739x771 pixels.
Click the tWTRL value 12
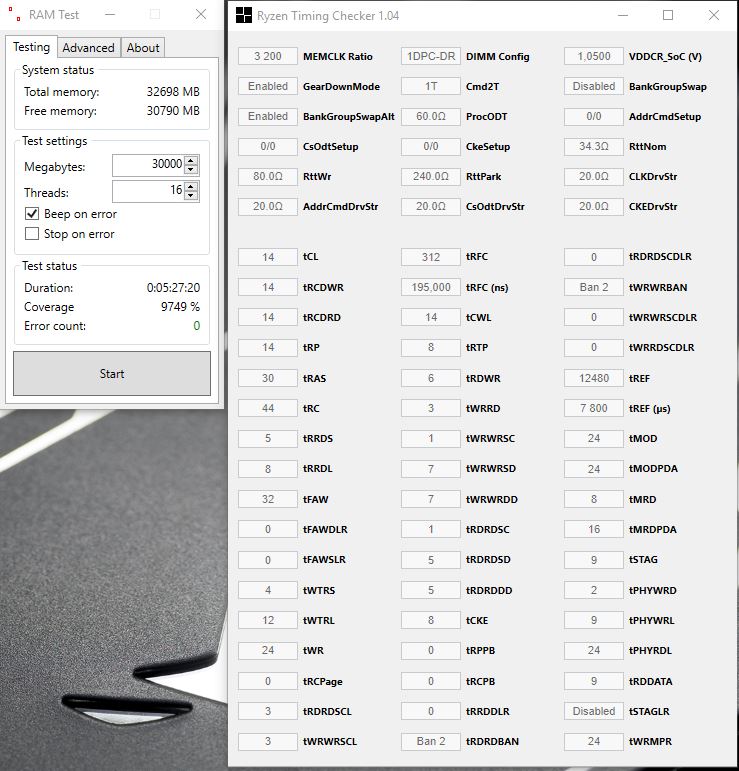(x=268, y=620)
